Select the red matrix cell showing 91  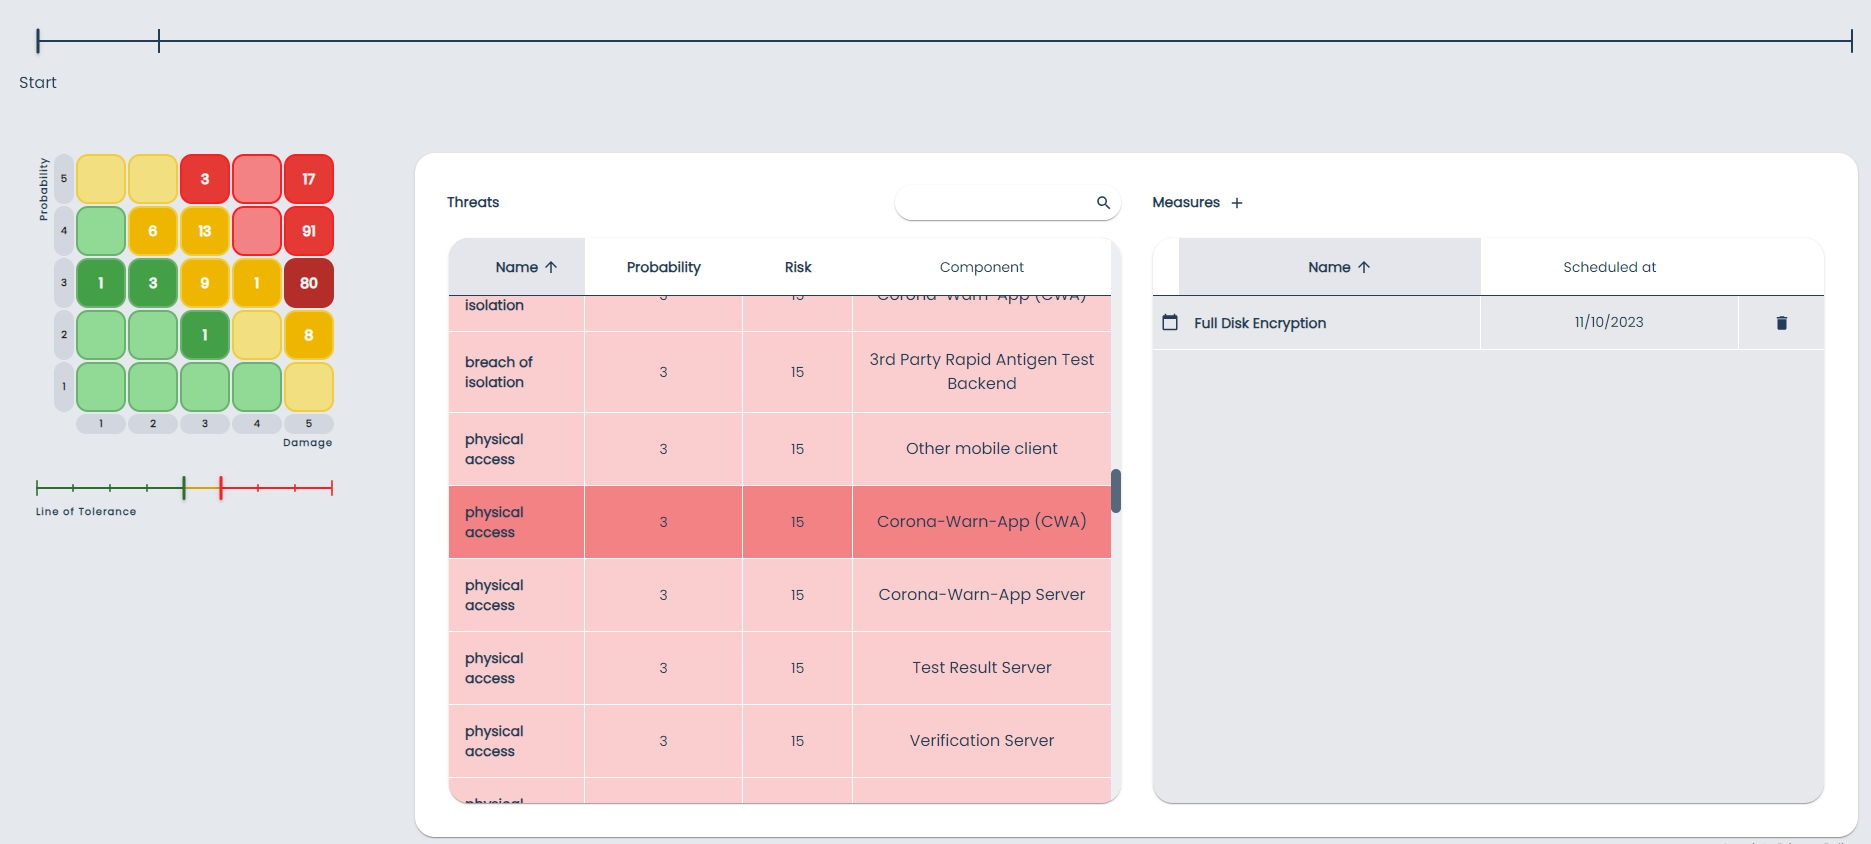pyautogui.click(x=309, y=231)
